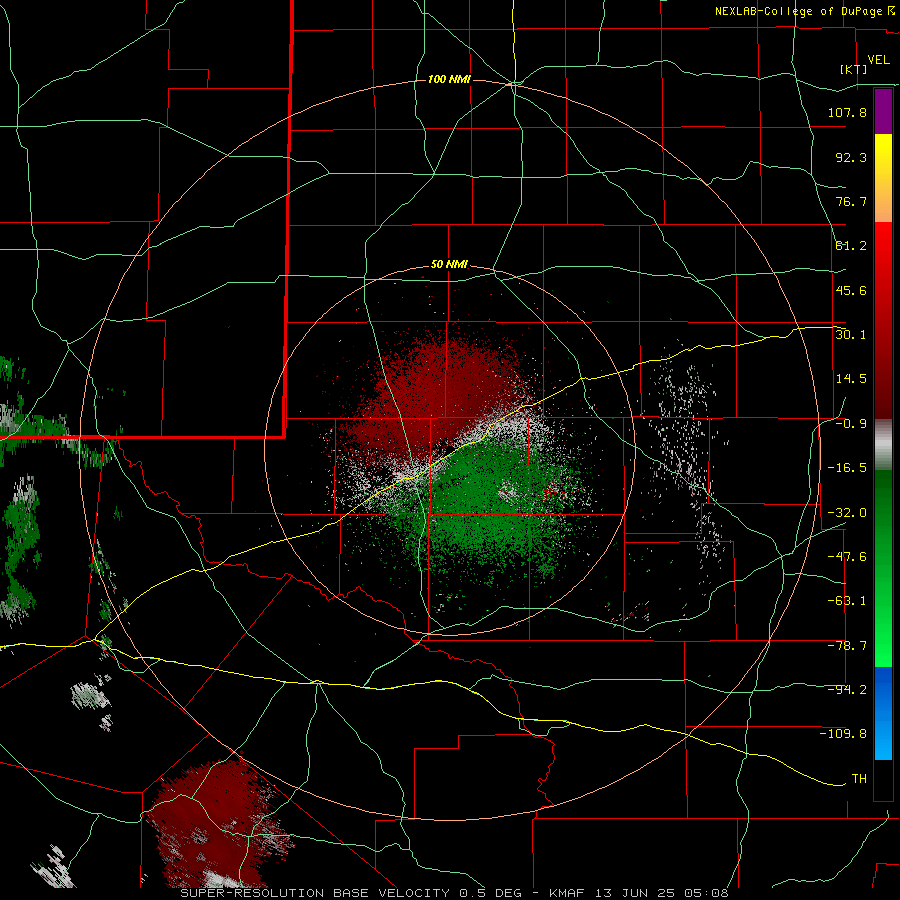Select the 92.3 scale value

click(x=851, y=157)
